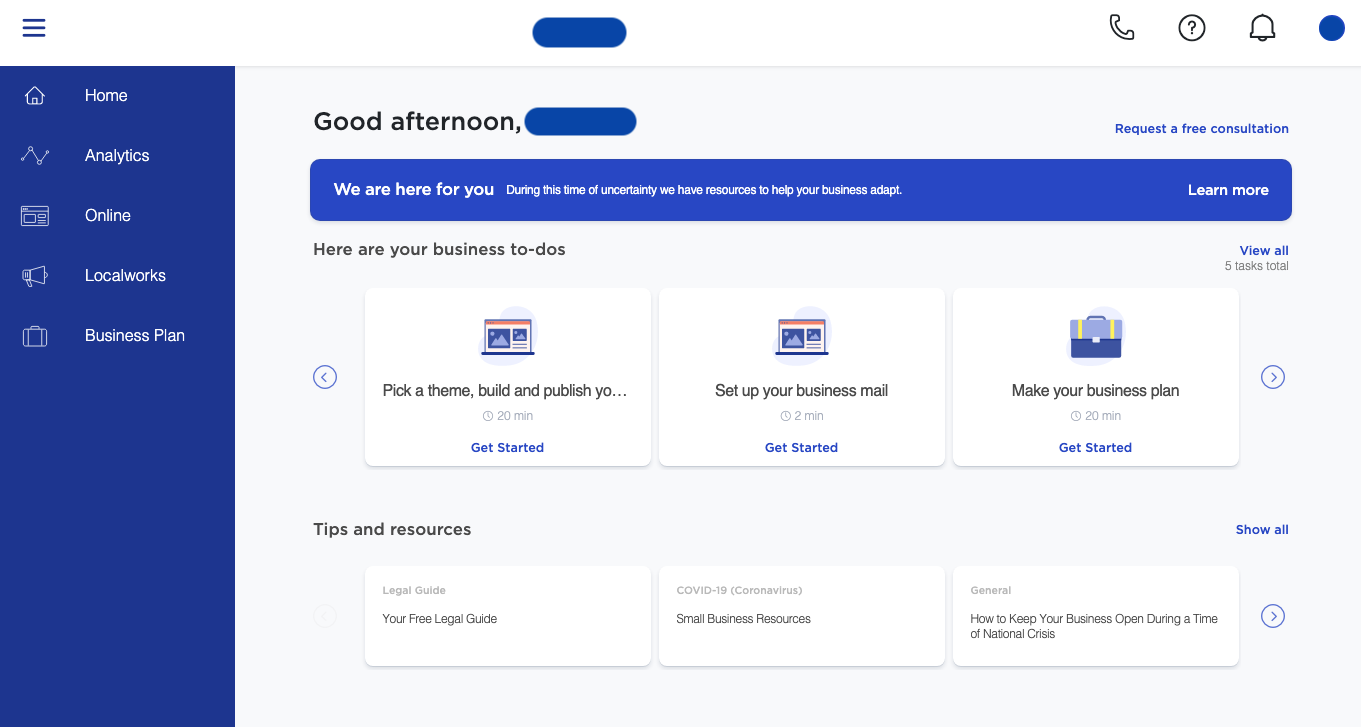Screen dimensions: 1361x727
Task: Open the help question mark icon
Action: [1191, 28]
